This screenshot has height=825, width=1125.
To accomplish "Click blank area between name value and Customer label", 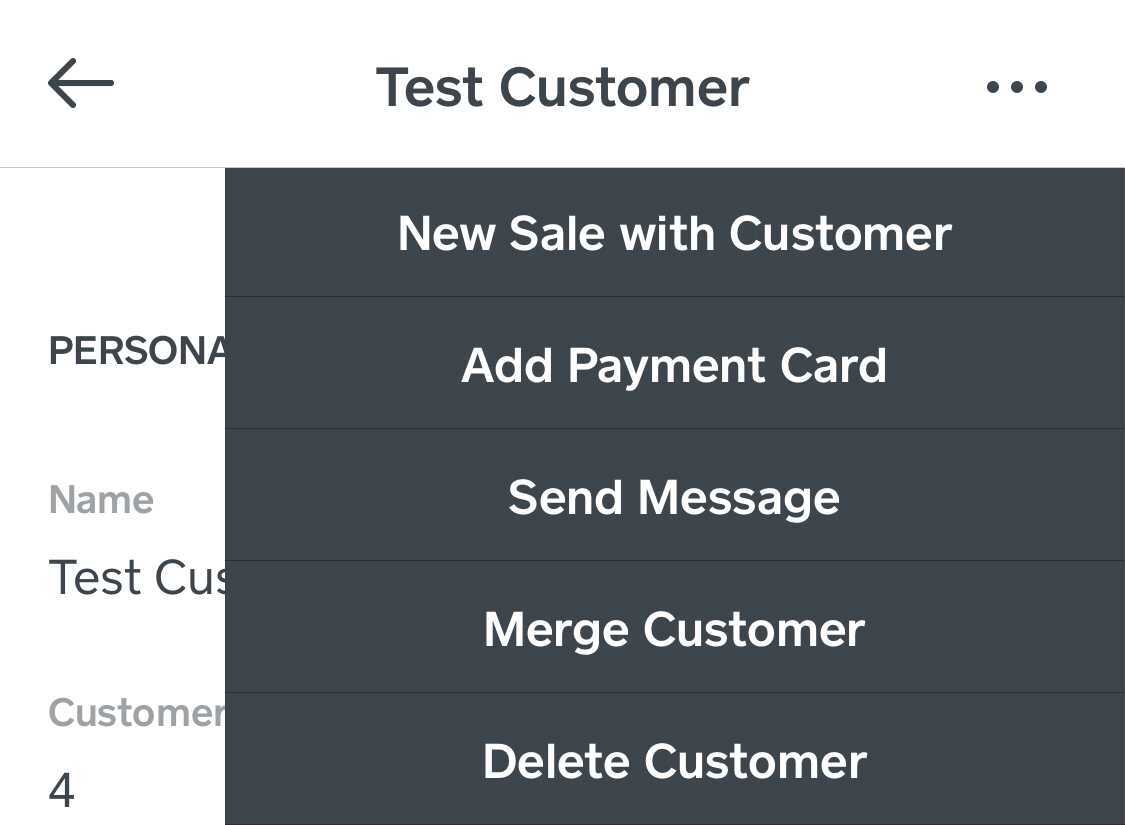I will (112, 645).
